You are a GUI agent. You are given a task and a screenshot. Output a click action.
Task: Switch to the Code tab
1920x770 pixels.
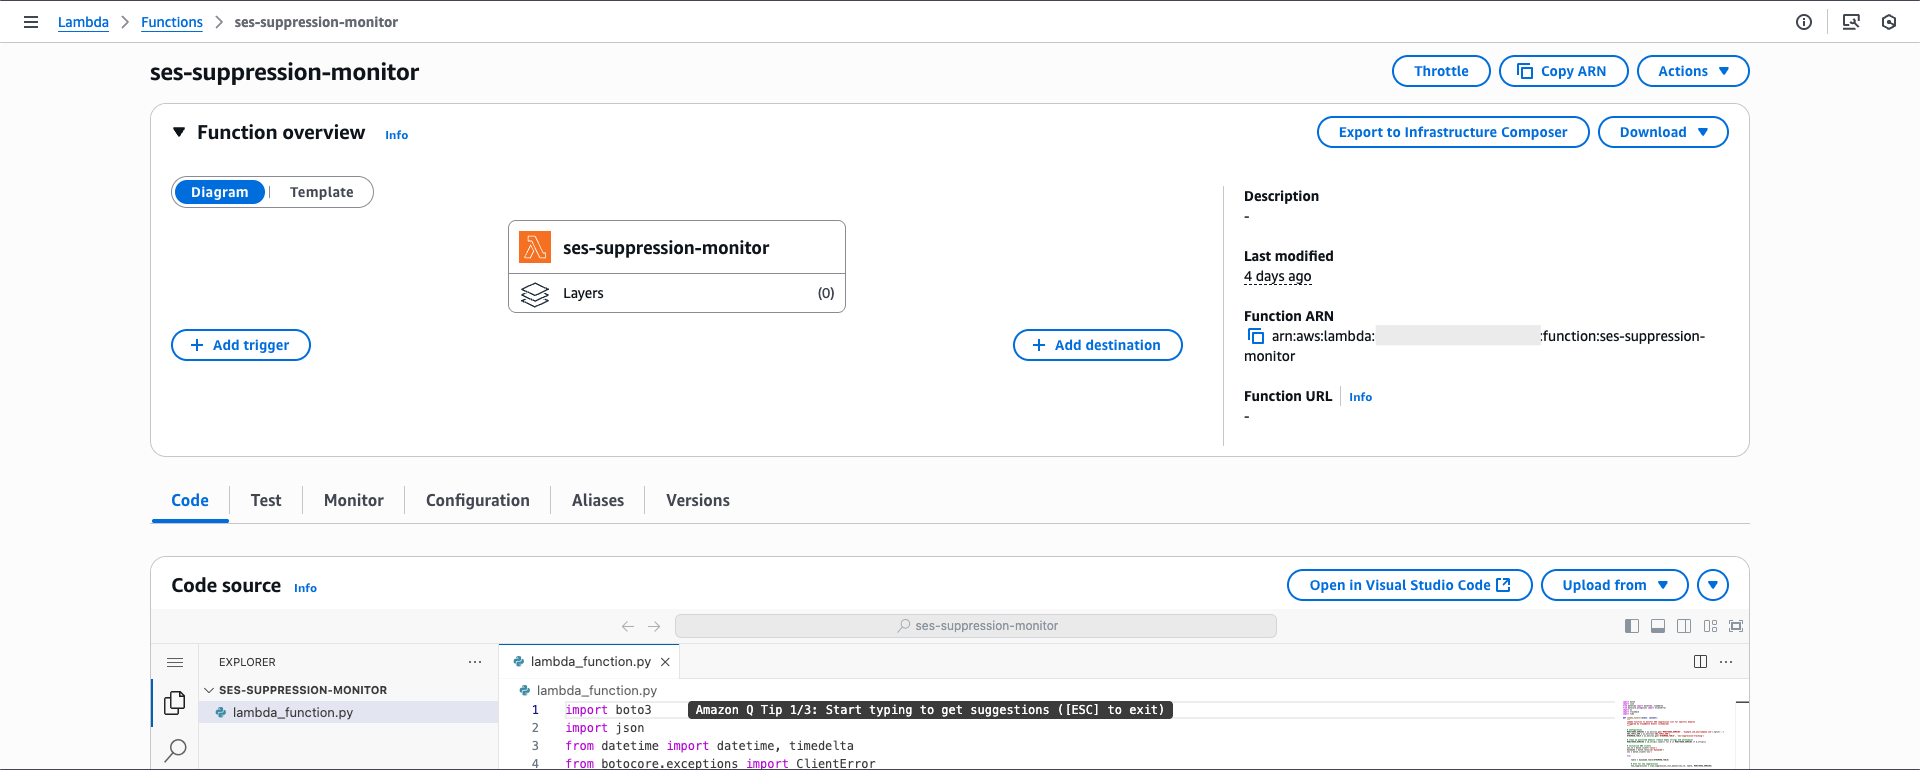click(x=190, y=500)
